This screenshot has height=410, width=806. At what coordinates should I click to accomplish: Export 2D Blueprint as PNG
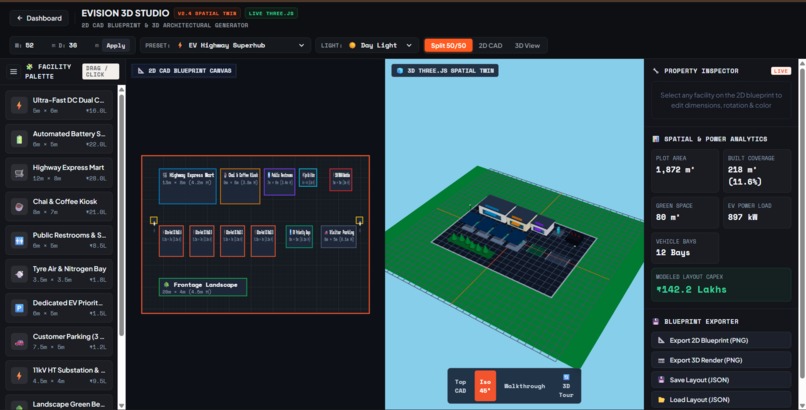click(x=721, y=341)
